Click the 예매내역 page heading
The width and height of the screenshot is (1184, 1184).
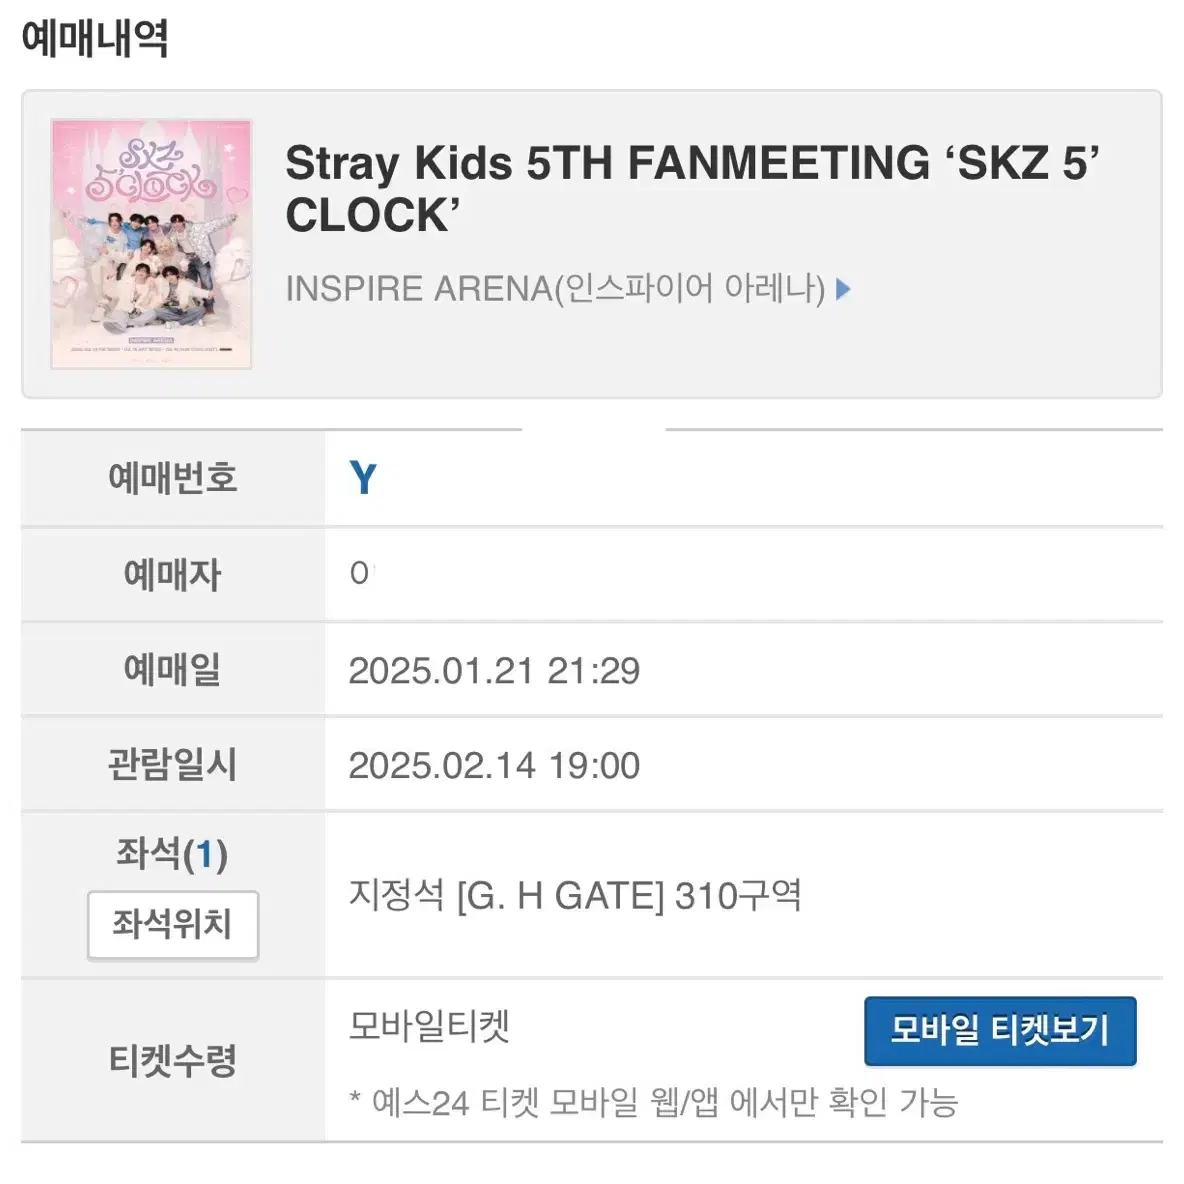(95, 39)
